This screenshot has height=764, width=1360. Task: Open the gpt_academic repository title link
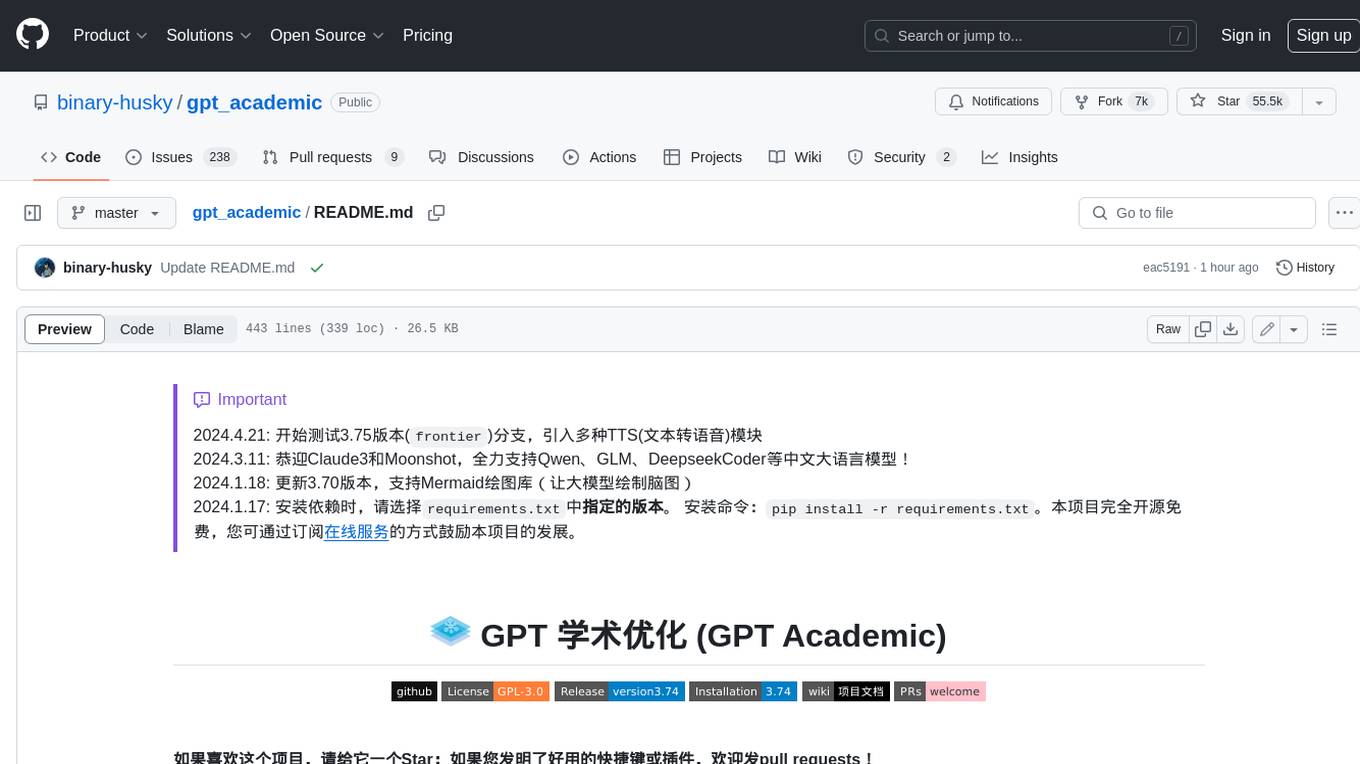pos(254,102)
